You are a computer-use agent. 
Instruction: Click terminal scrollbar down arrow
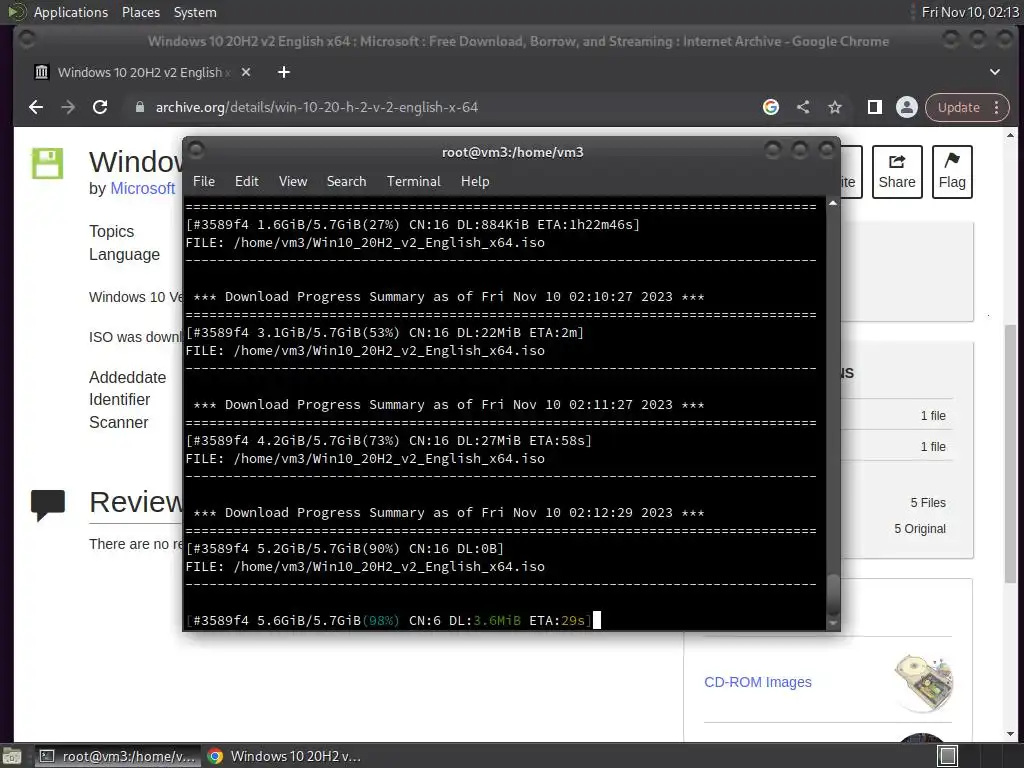[833, 624]
